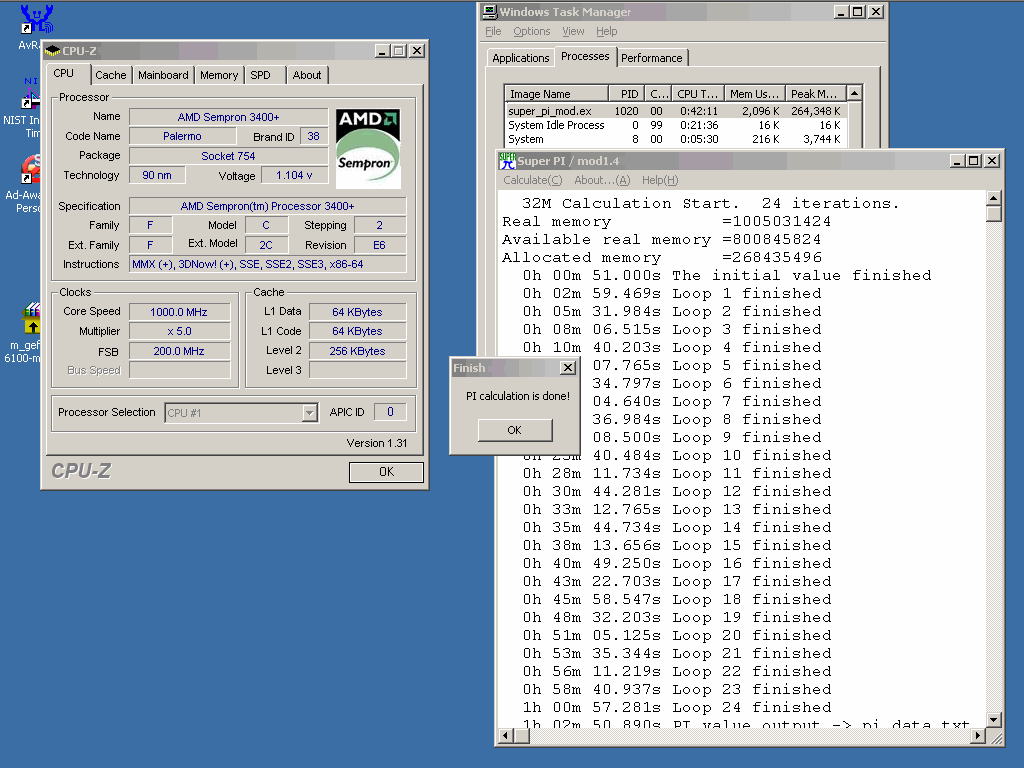Click the Super PI title bar icon
This screenshot has height=768, width=1024.
[x=507, y=161]
